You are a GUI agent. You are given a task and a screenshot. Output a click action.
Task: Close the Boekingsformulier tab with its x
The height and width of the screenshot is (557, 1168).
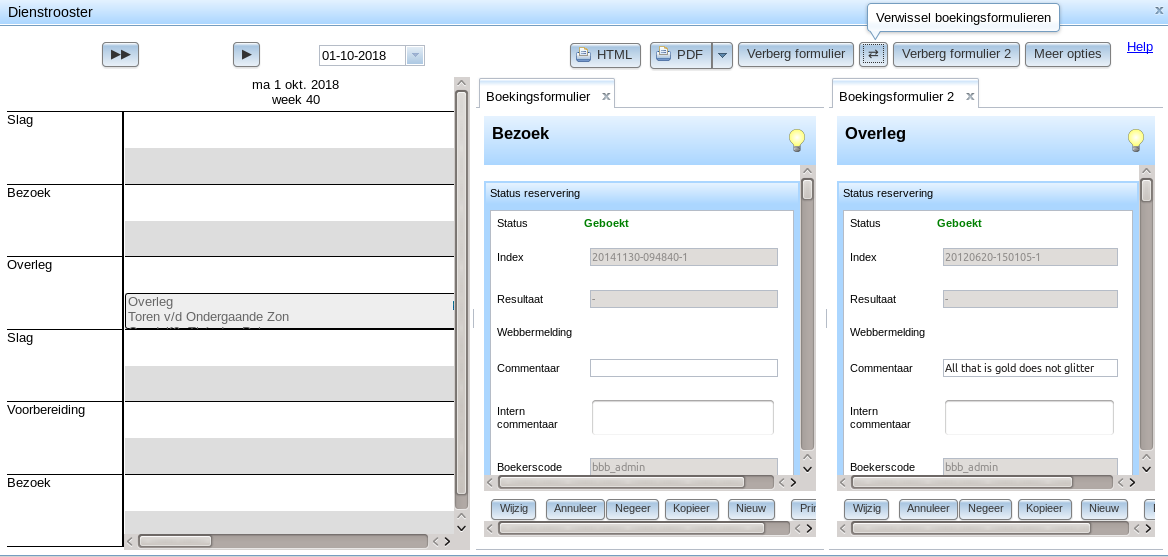click(606, 96)
